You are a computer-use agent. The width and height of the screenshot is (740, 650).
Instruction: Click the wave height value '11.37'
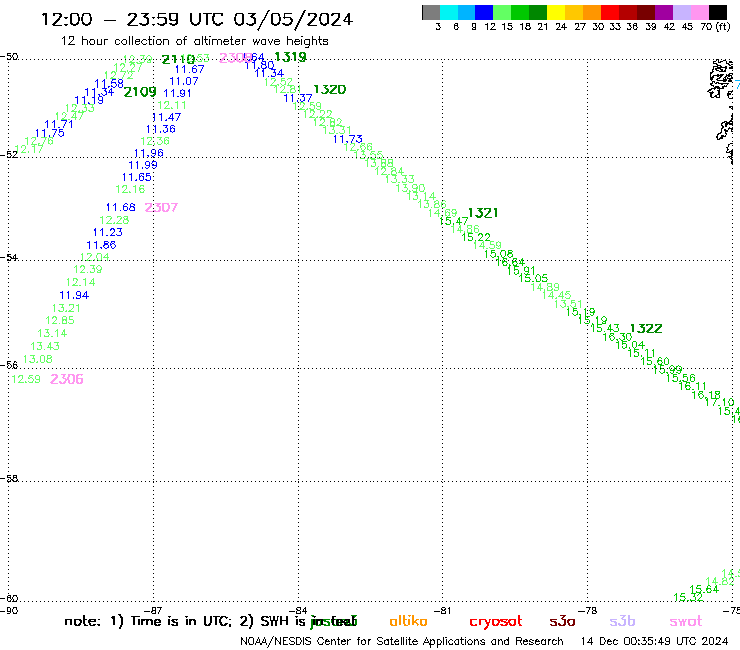[298, 98]
